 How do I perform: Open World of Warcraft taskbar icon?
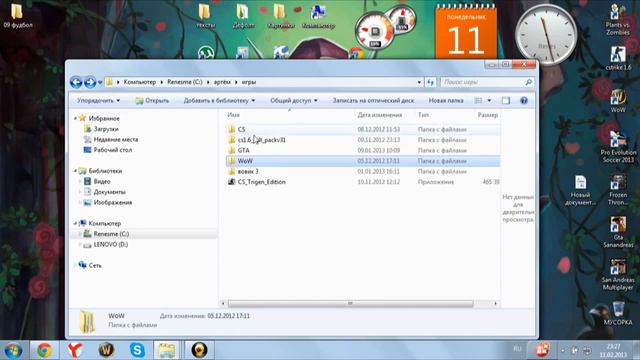106,350
